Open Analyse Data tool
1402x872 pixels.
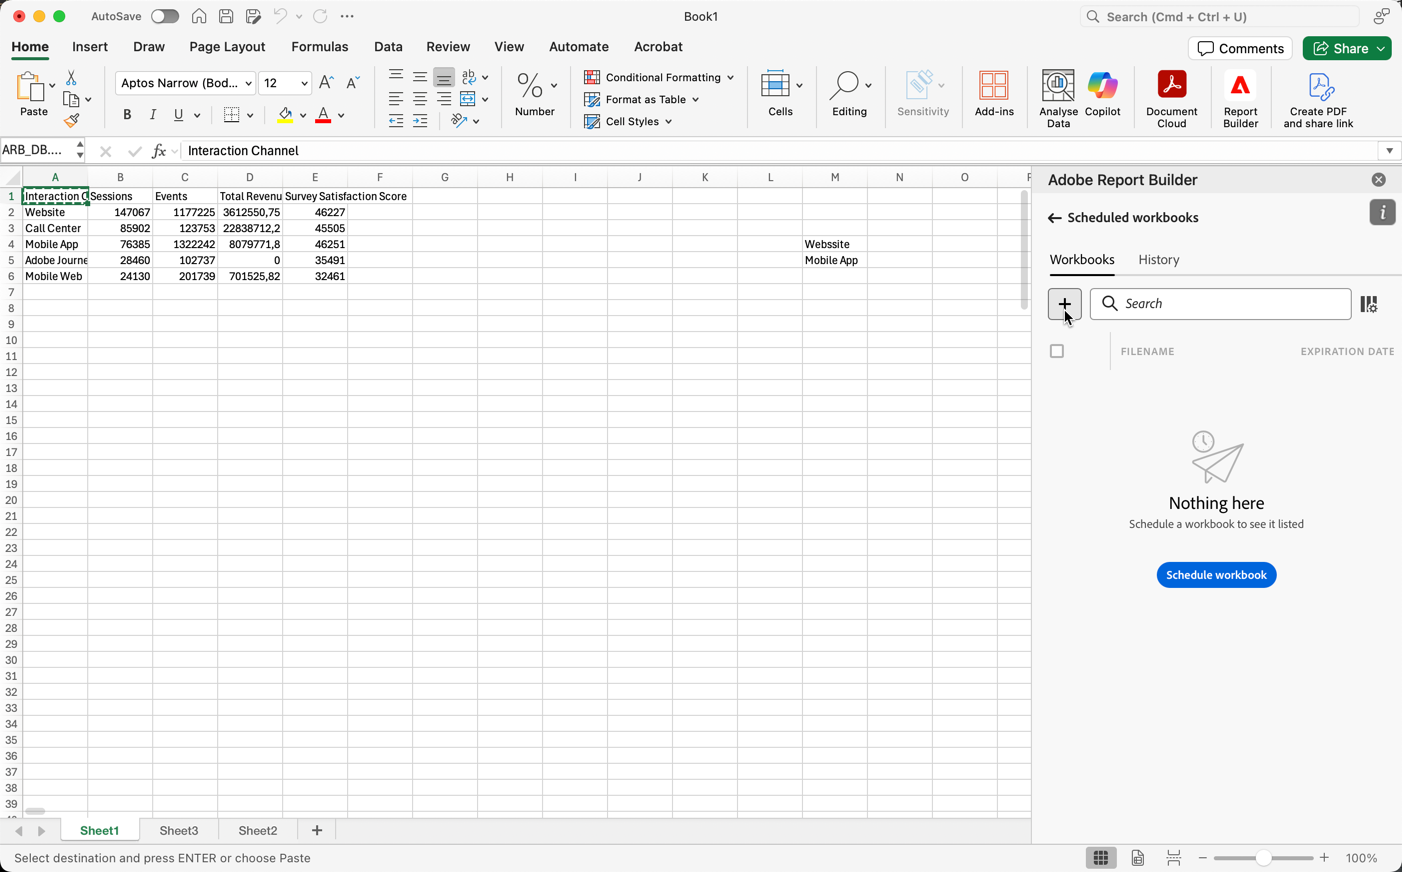pyautogui.click(x=1058, y=99)
